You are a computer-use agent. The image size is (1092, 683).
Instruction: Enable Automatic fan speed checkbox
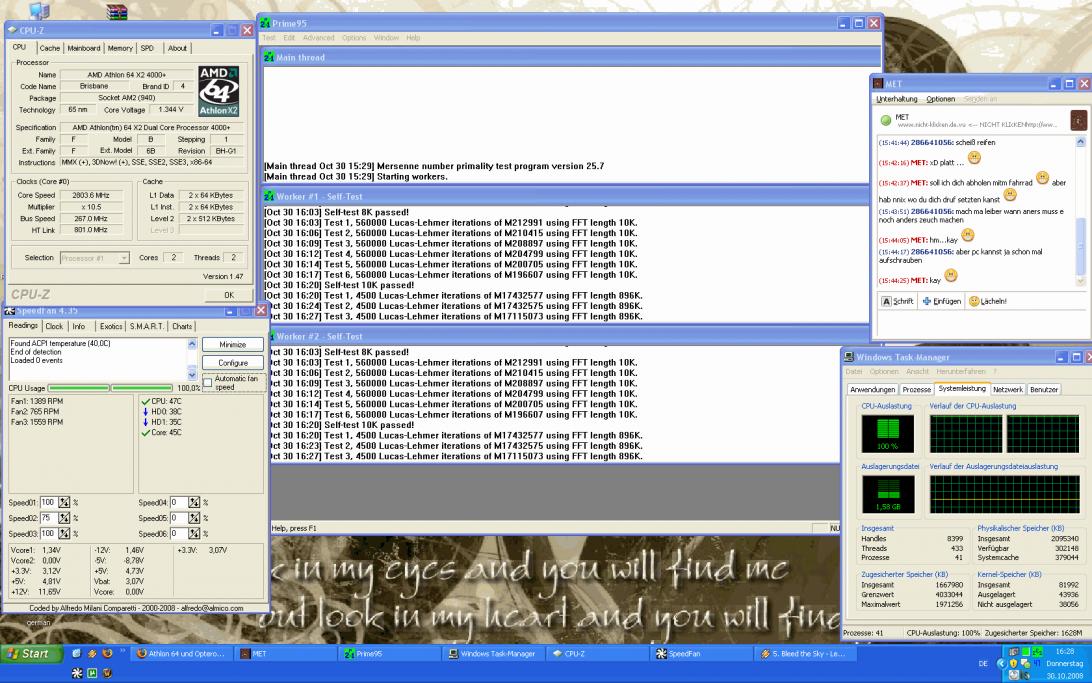(208, 383)
